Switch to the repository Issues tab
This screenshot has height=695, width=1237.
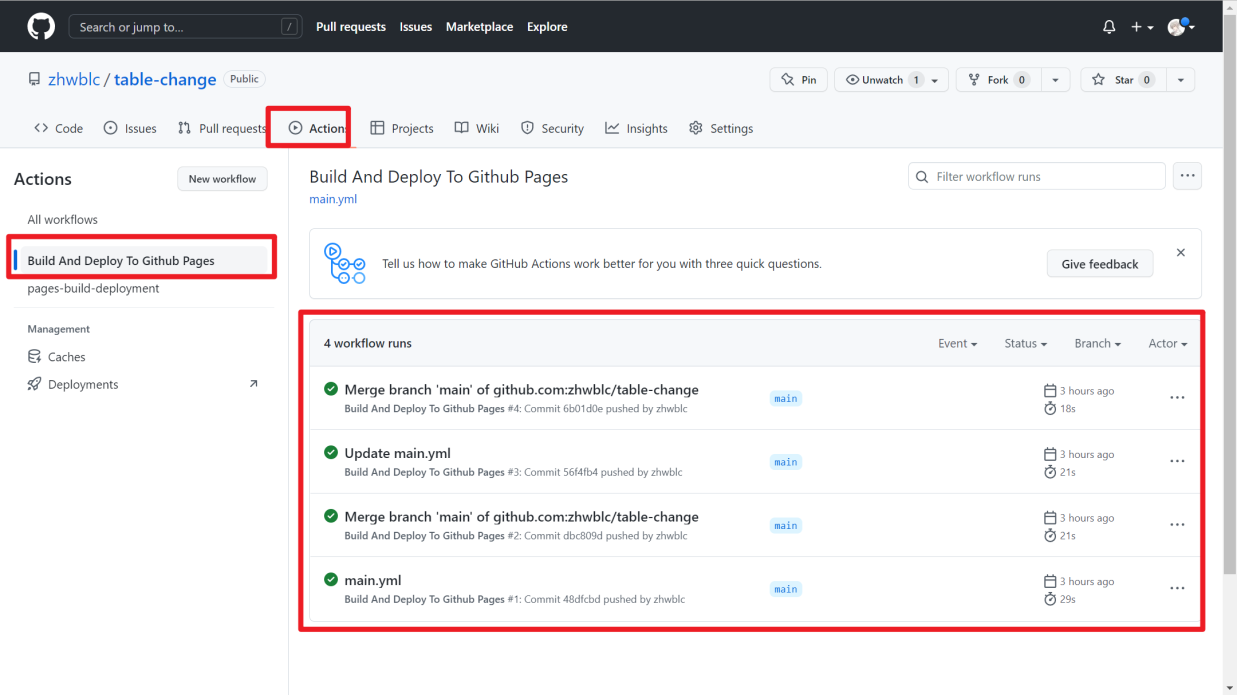tap(131, 128)
